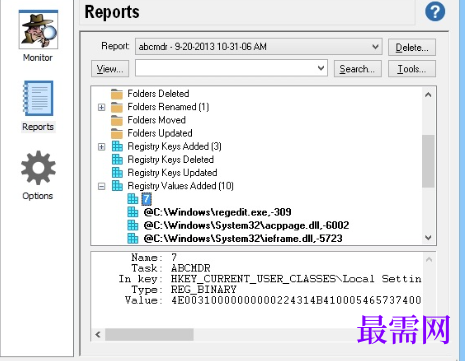Open the Tools... button

pos(412,69)
